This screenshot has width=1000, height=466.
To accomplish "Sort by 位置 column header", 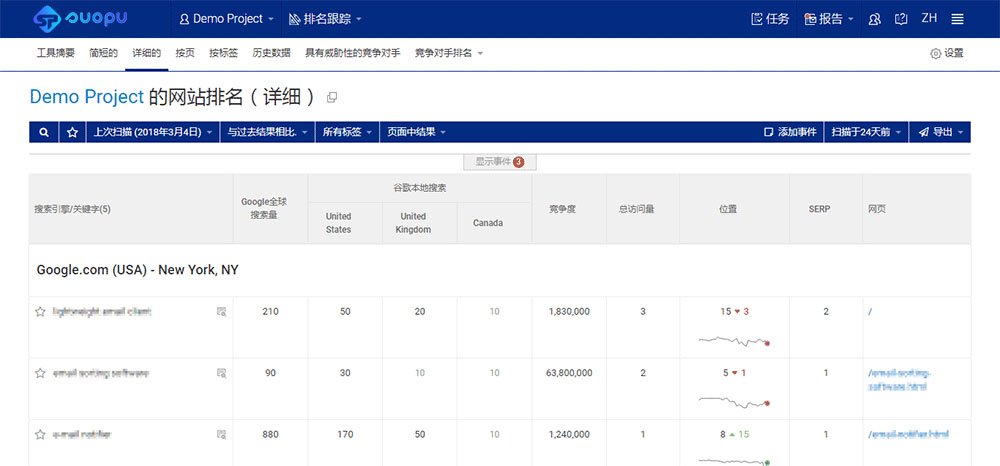I will click(734, 208).
